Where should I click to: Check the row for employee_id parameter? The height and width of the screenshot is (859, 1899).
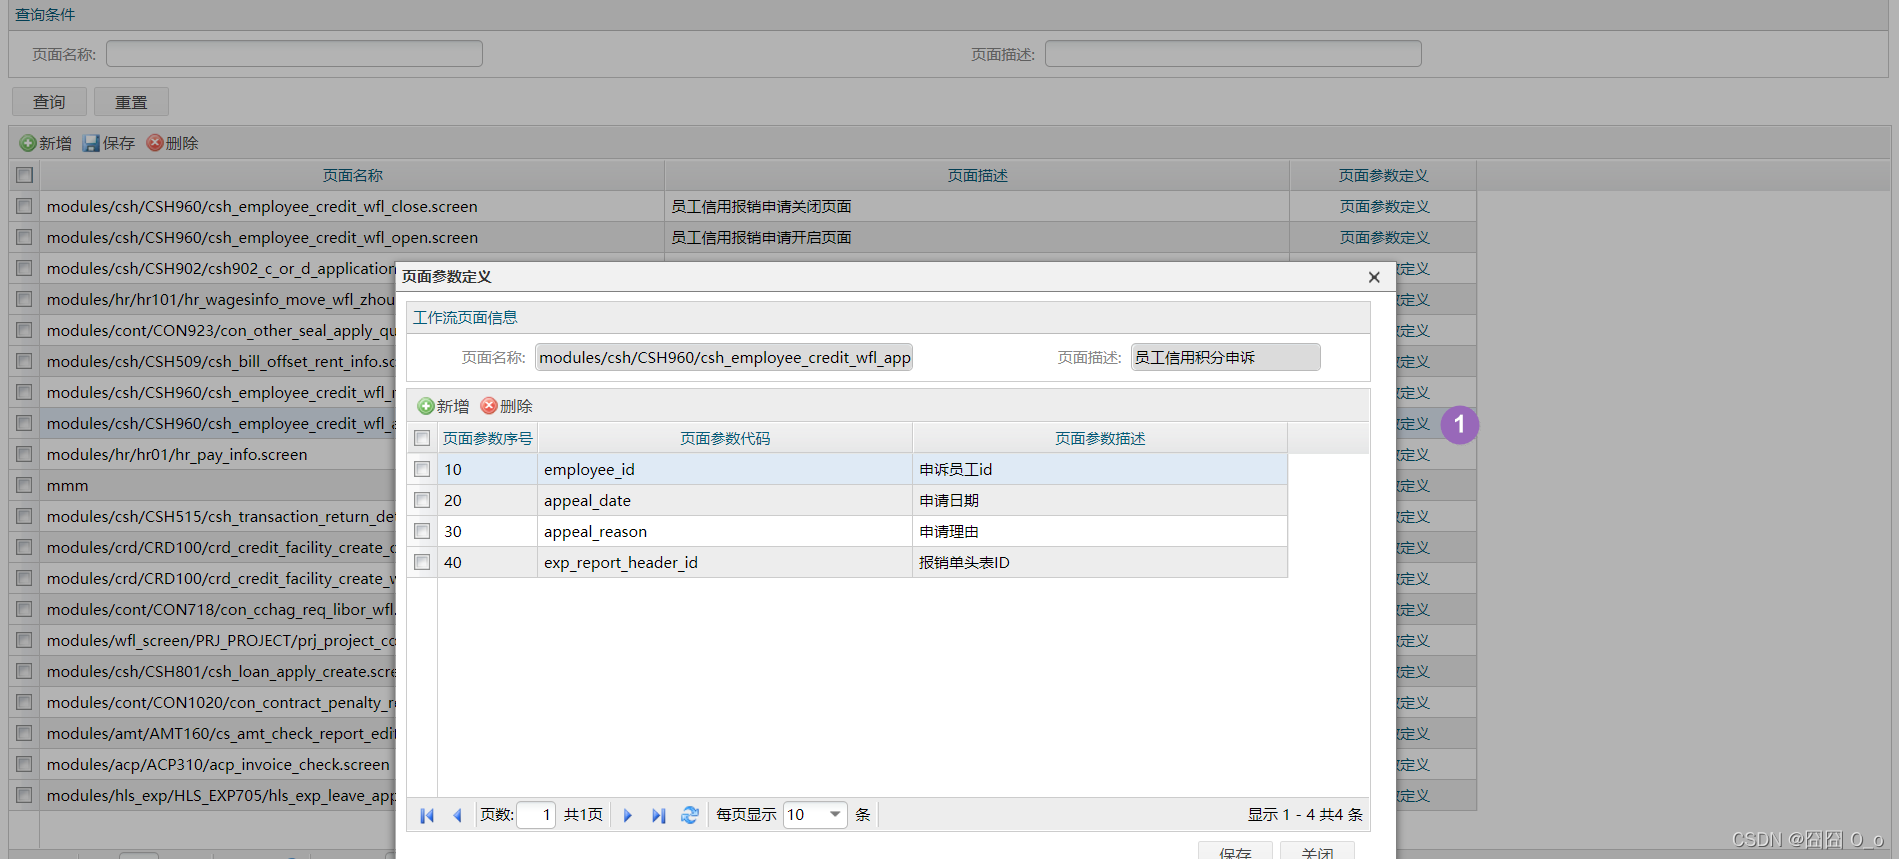(x=422, y=469)
